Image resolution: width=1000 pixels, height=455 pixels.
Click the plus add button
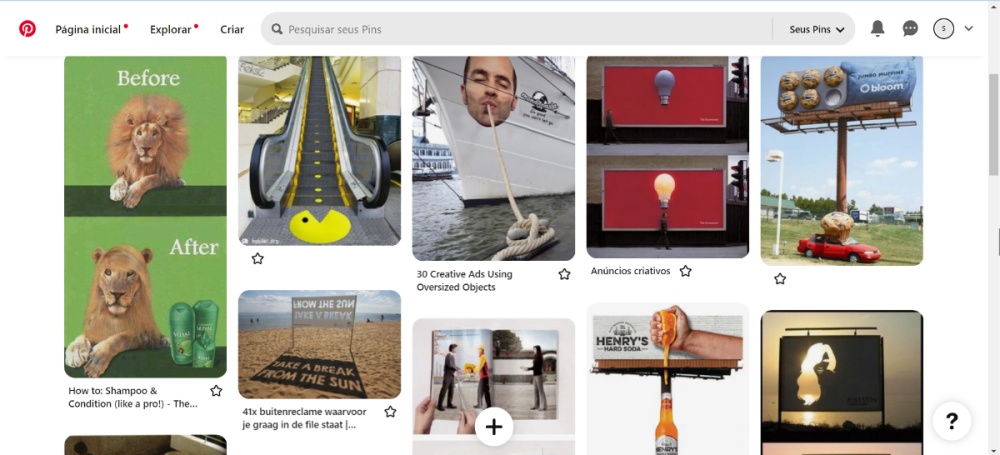[494, 427]
